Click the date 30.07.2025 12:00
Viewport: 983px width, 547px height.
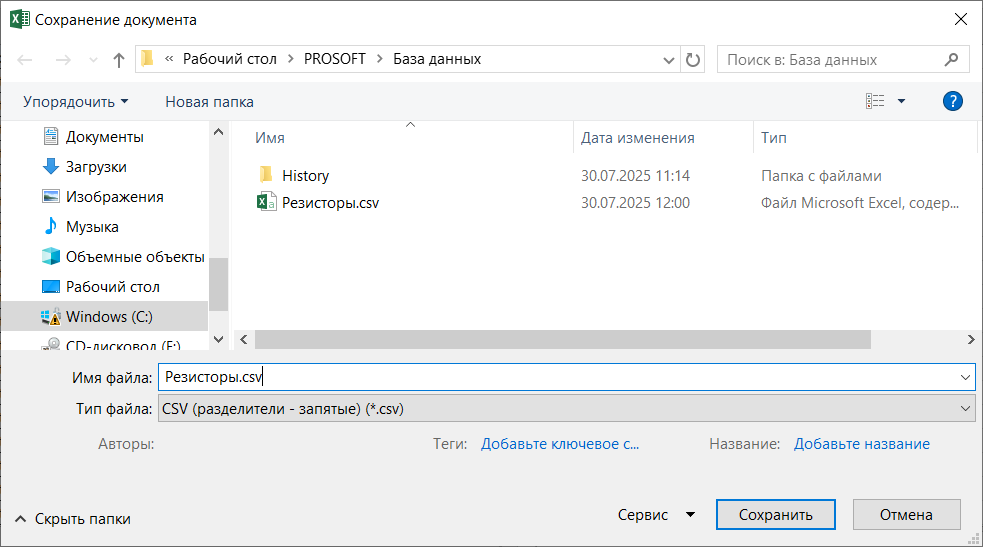pos(635,203)
